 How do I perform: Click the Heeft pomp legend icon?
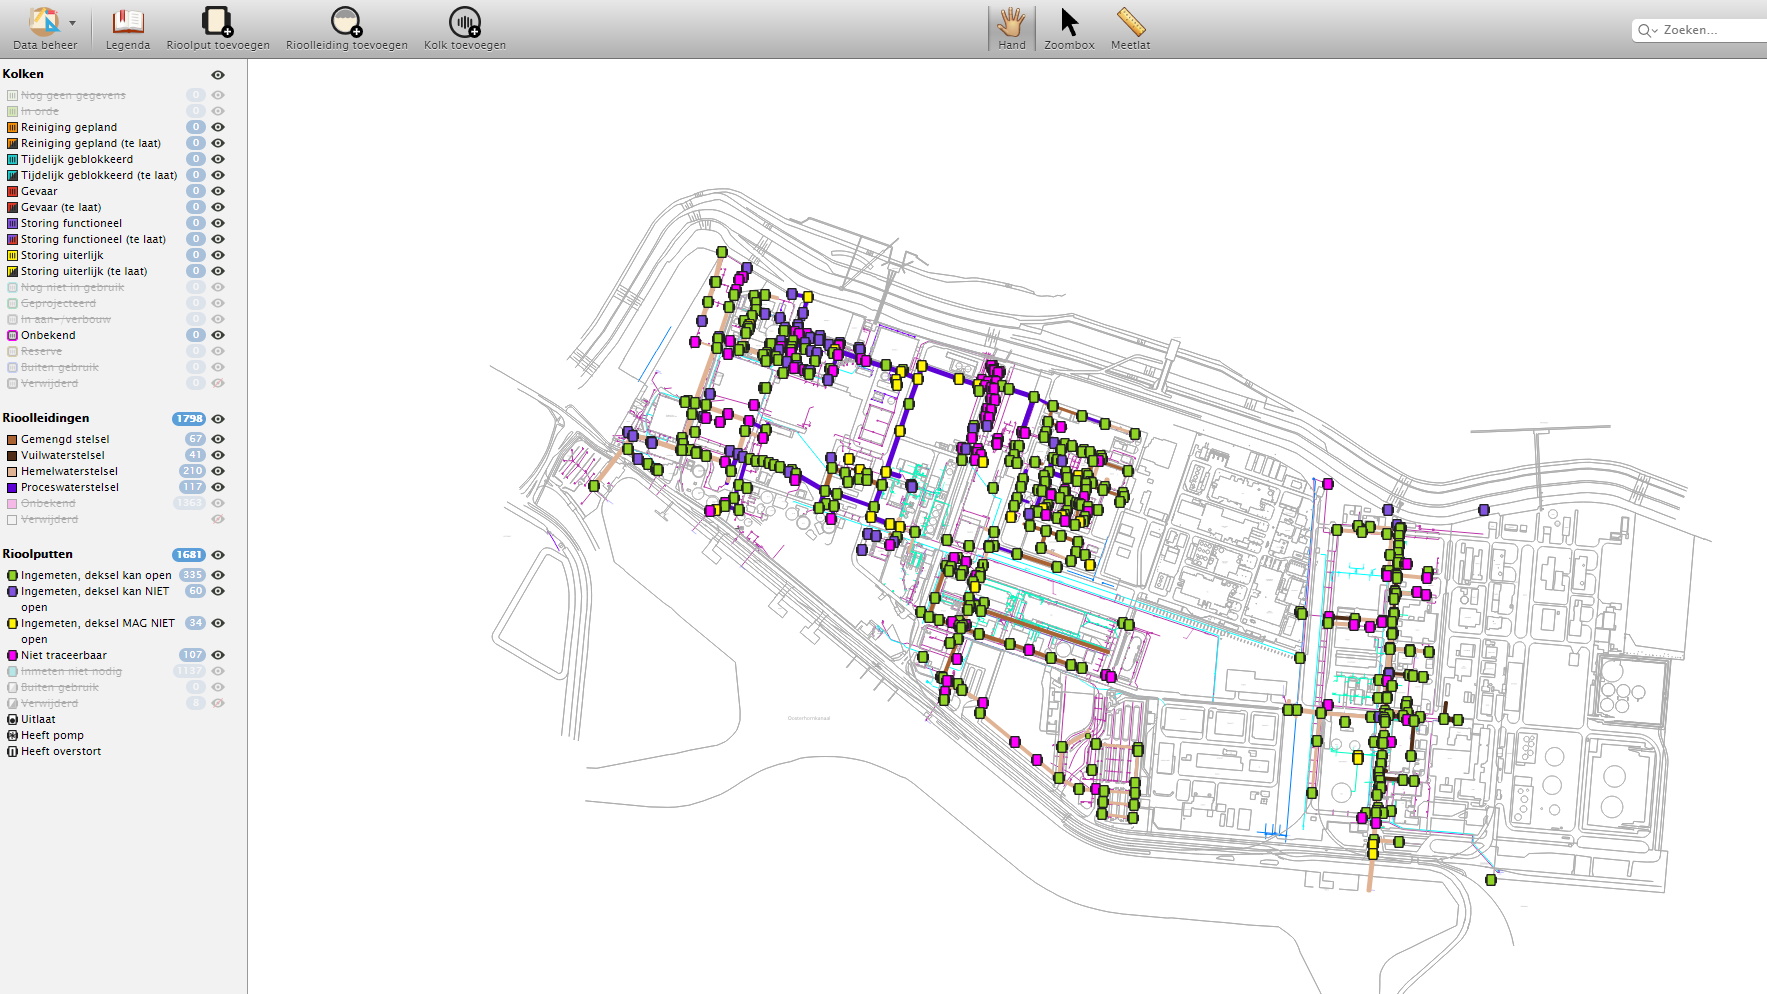click(13, 735)
